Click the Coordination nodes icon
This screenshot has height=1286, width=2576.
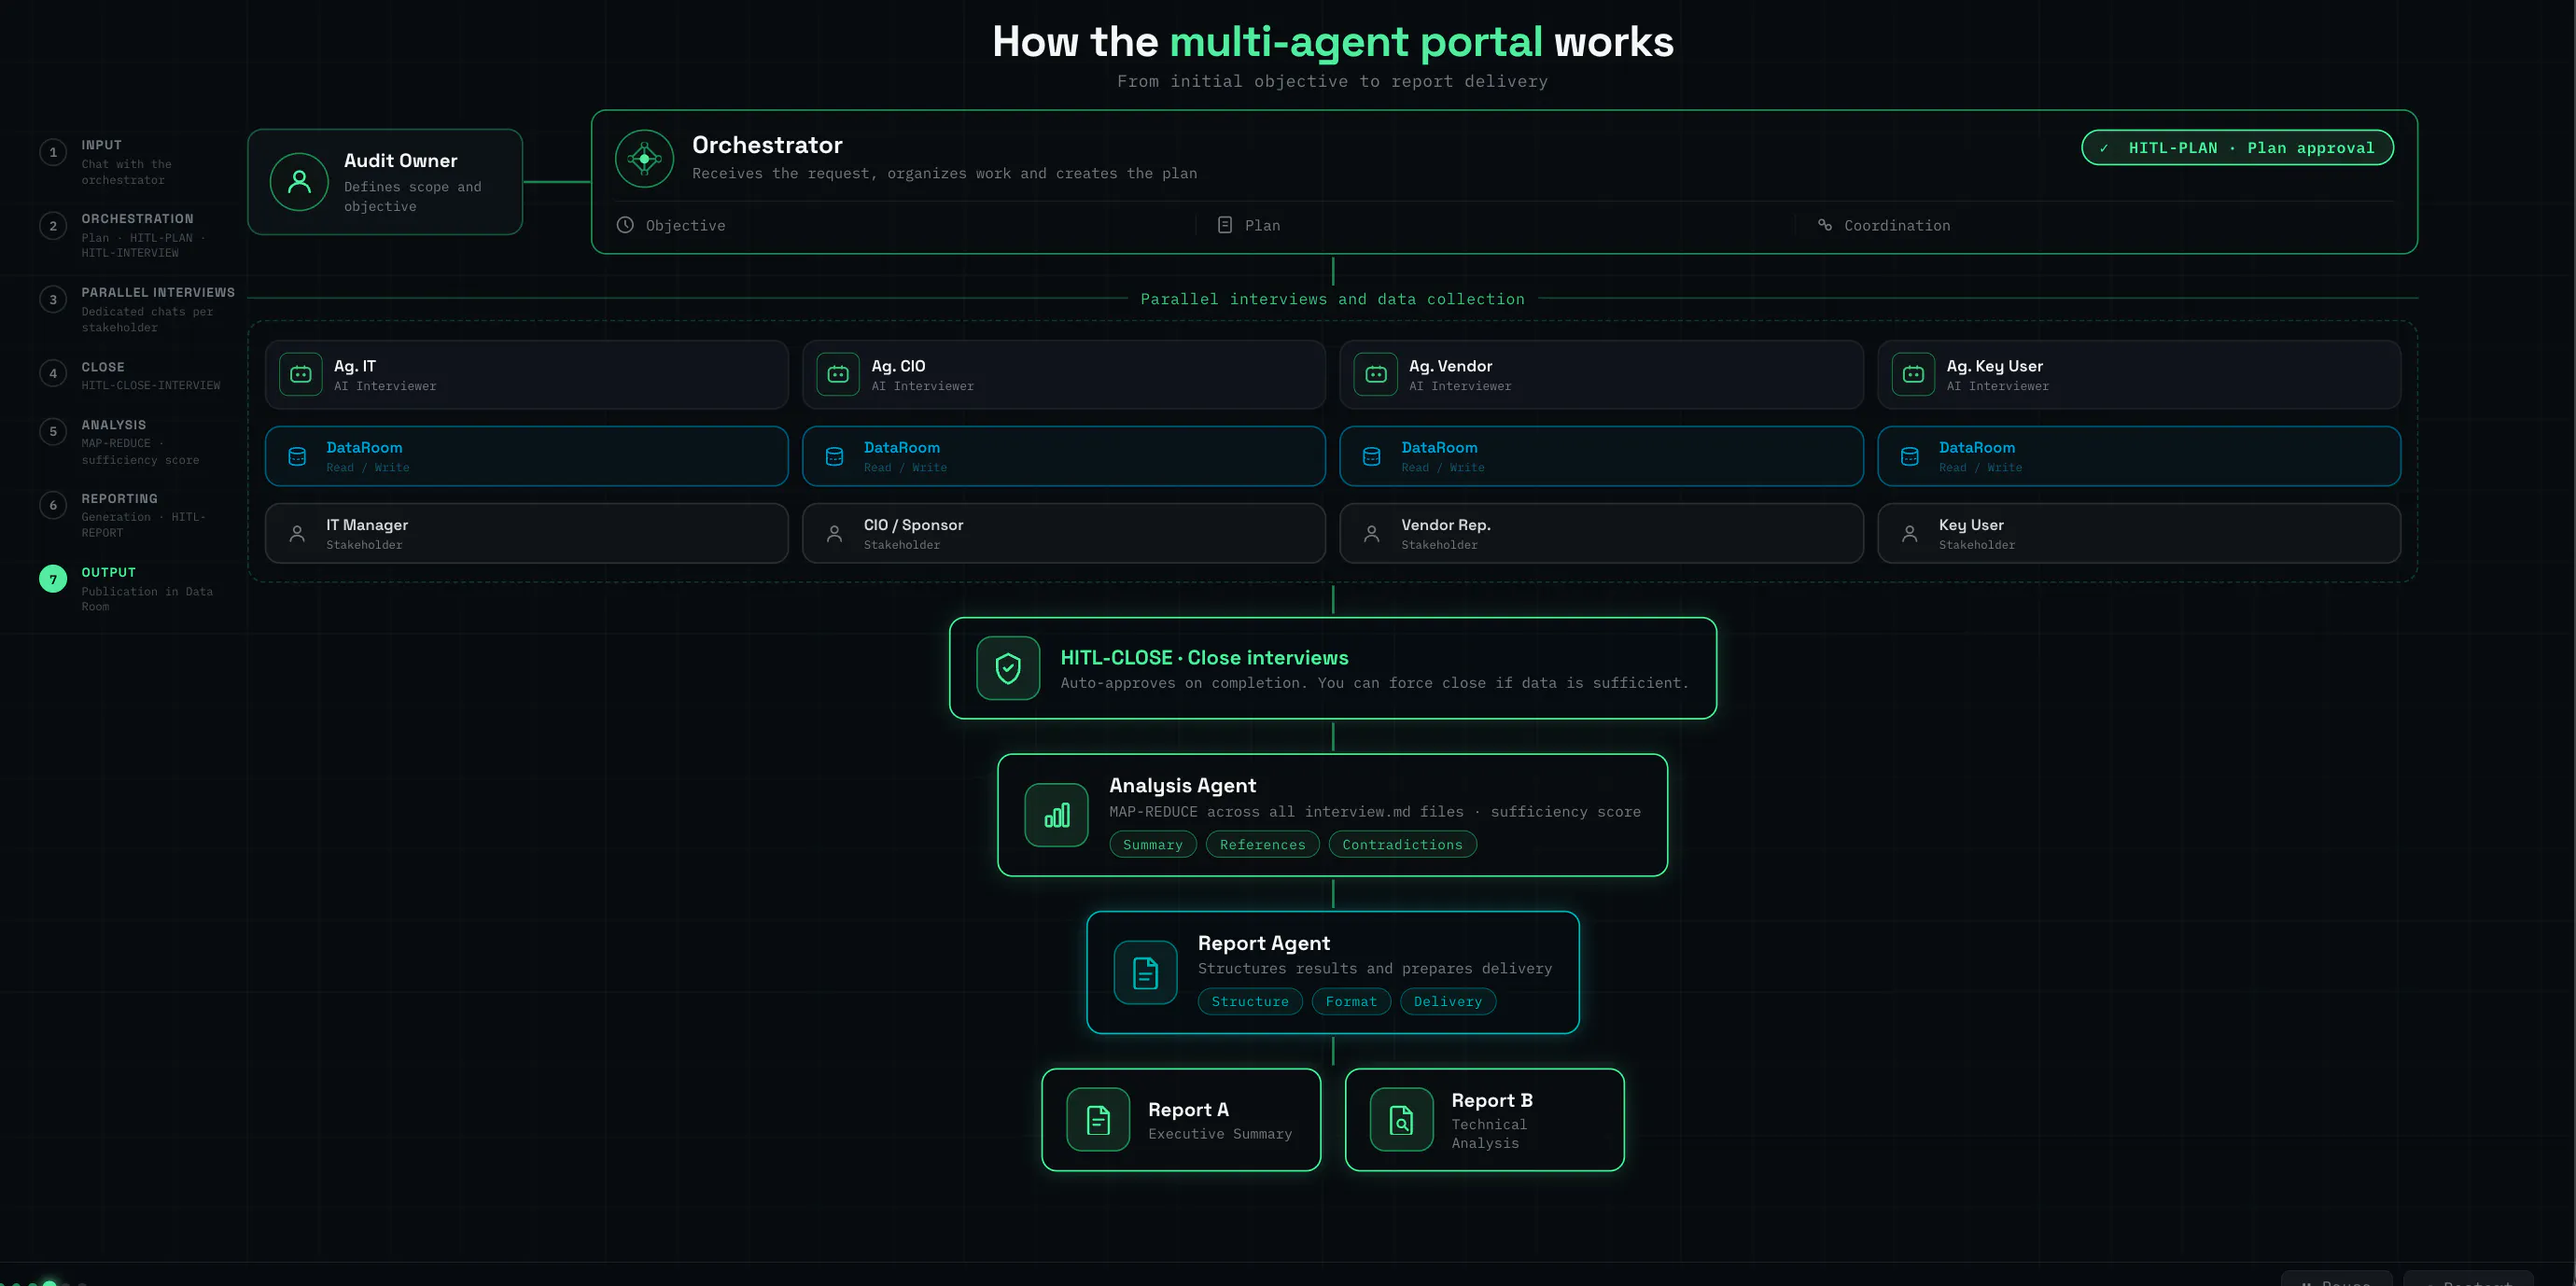point(1824,225)
